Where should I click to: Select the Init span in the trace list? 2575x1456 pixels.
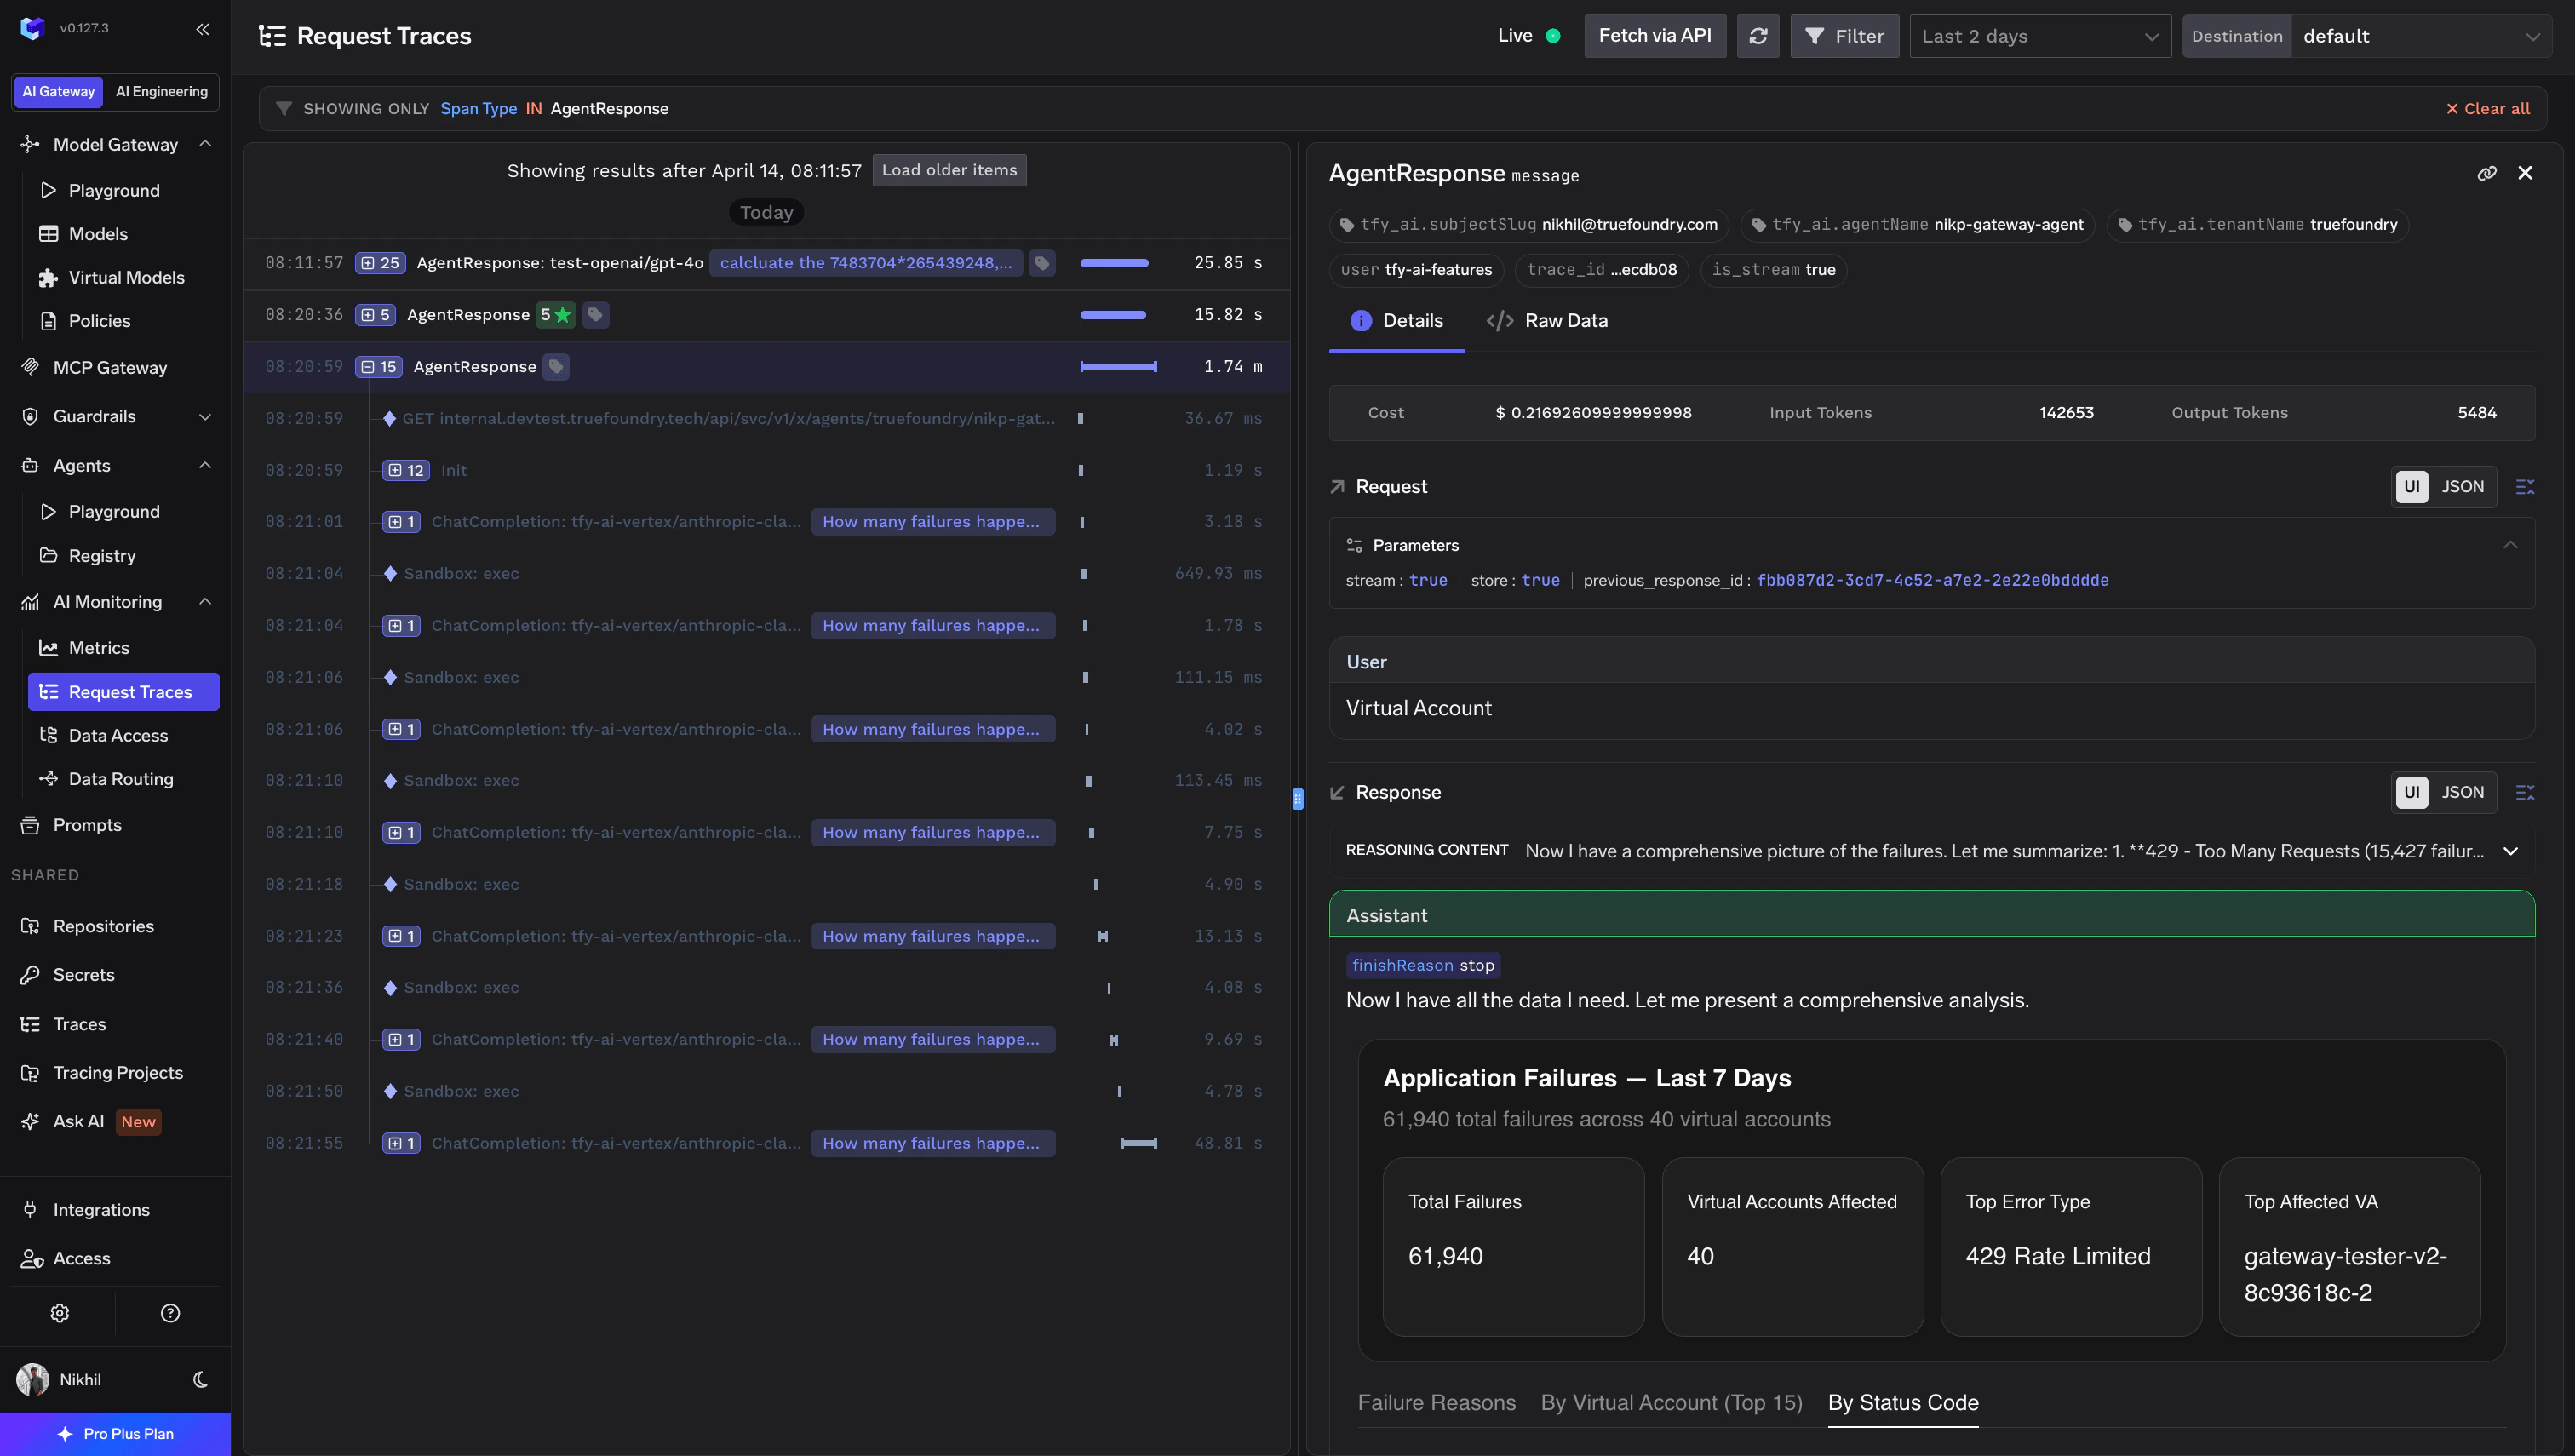click(454, 470)
